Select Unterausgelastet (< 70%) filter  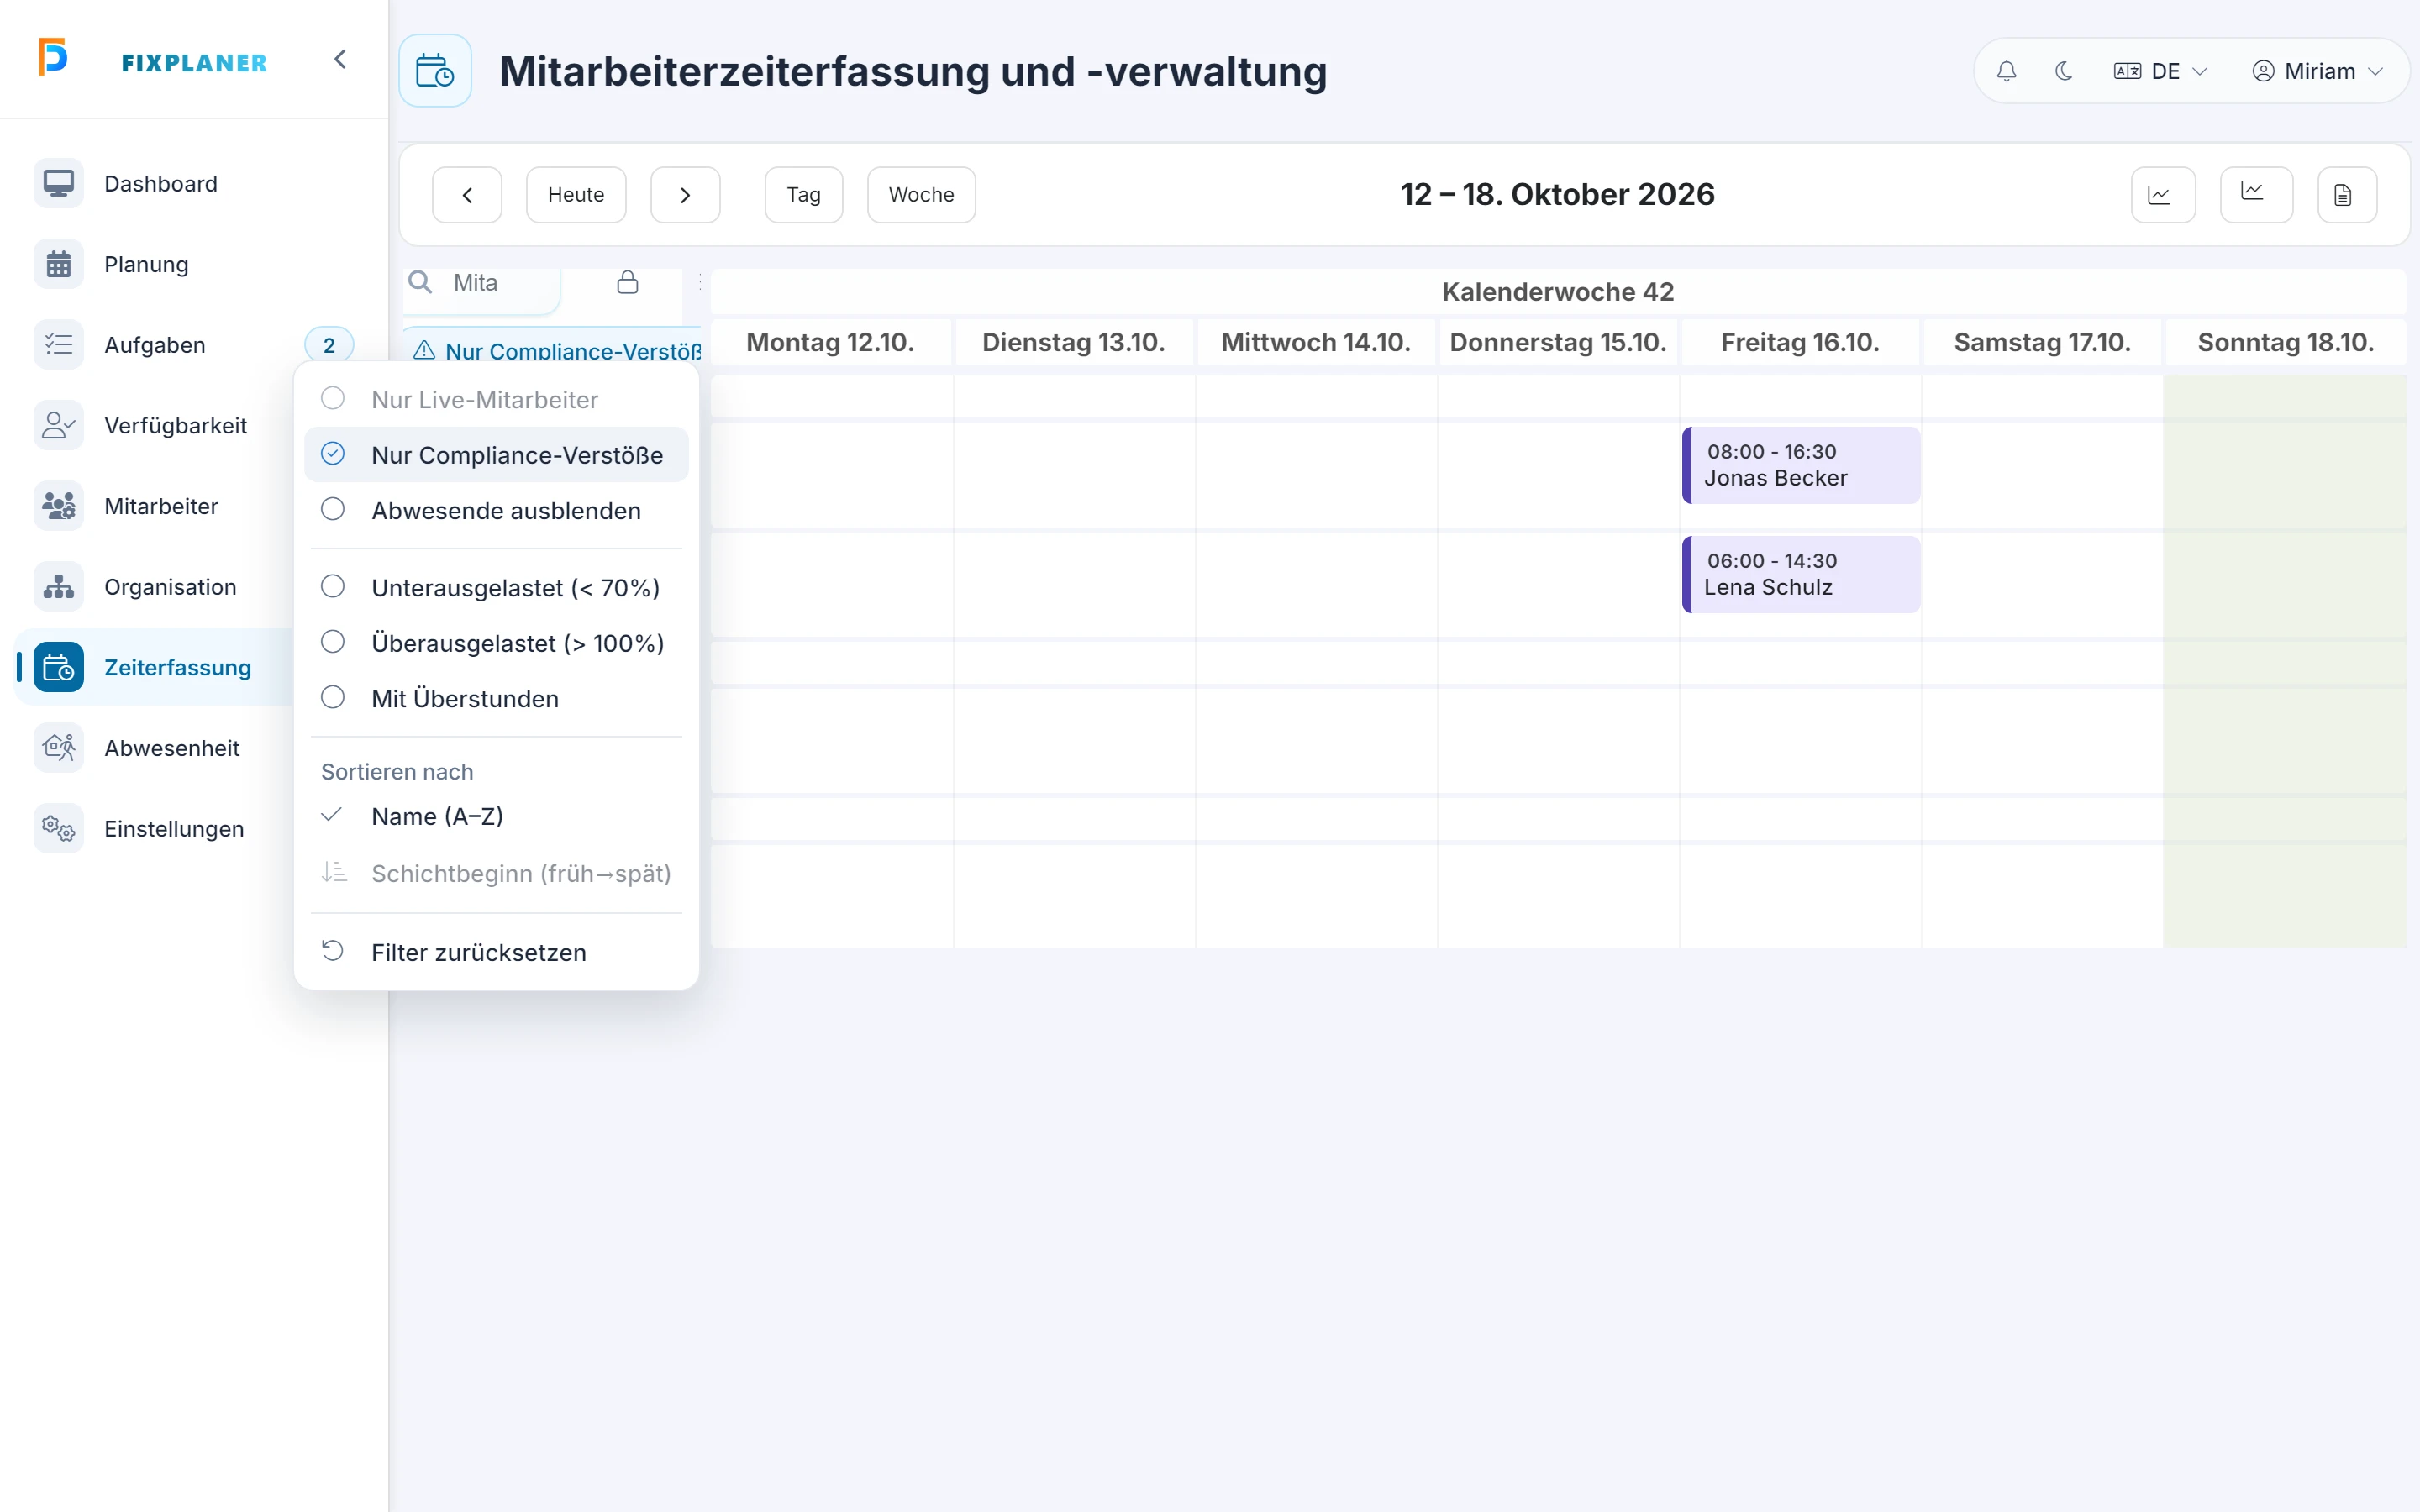point(496,587)
